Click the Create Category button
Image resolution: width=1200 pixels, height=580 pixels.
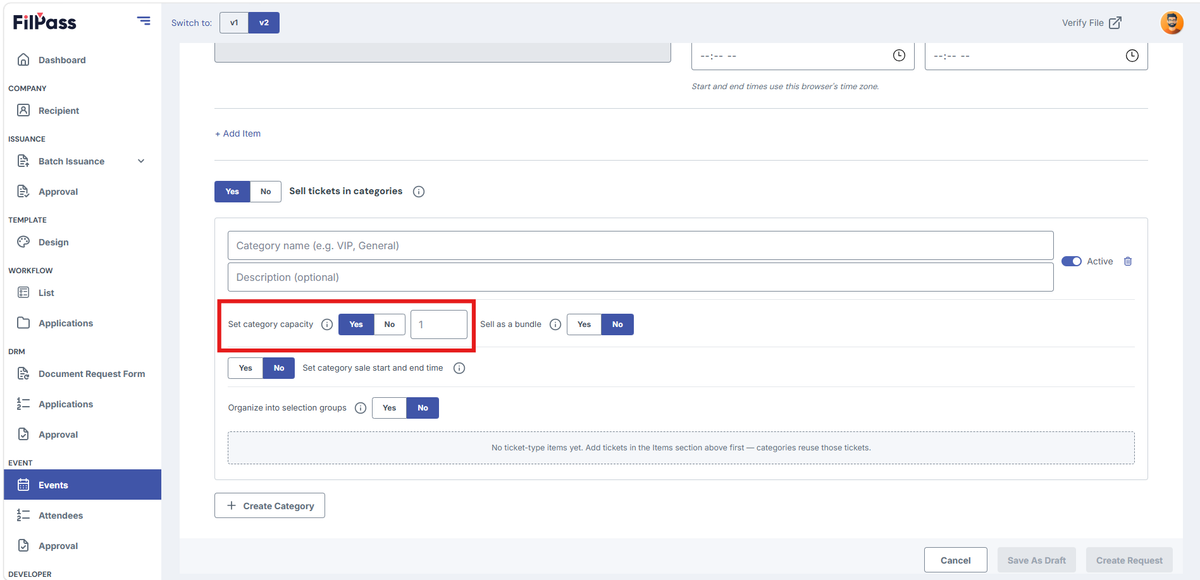pyautogui.click(x=270, y=506)
